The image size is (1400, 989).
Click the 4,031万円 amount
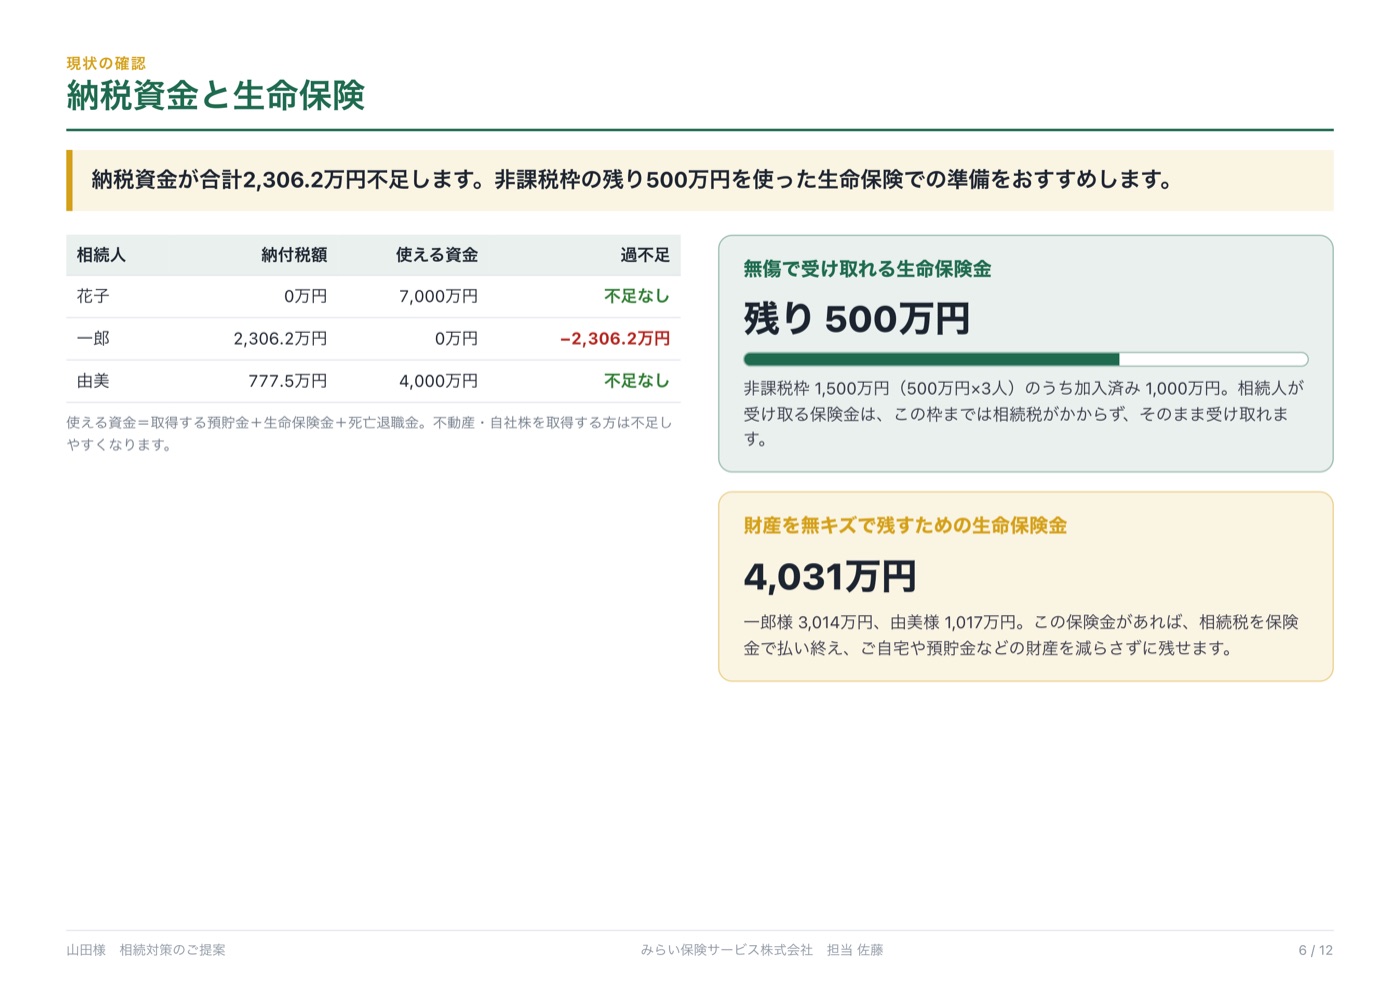pos(830,577)
